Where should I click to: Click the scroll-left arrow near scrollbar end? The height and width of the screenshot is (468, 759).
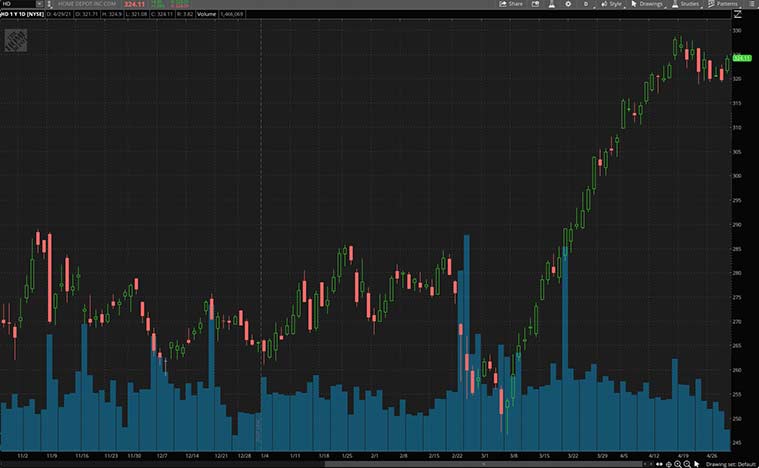[x=645, y=464]
